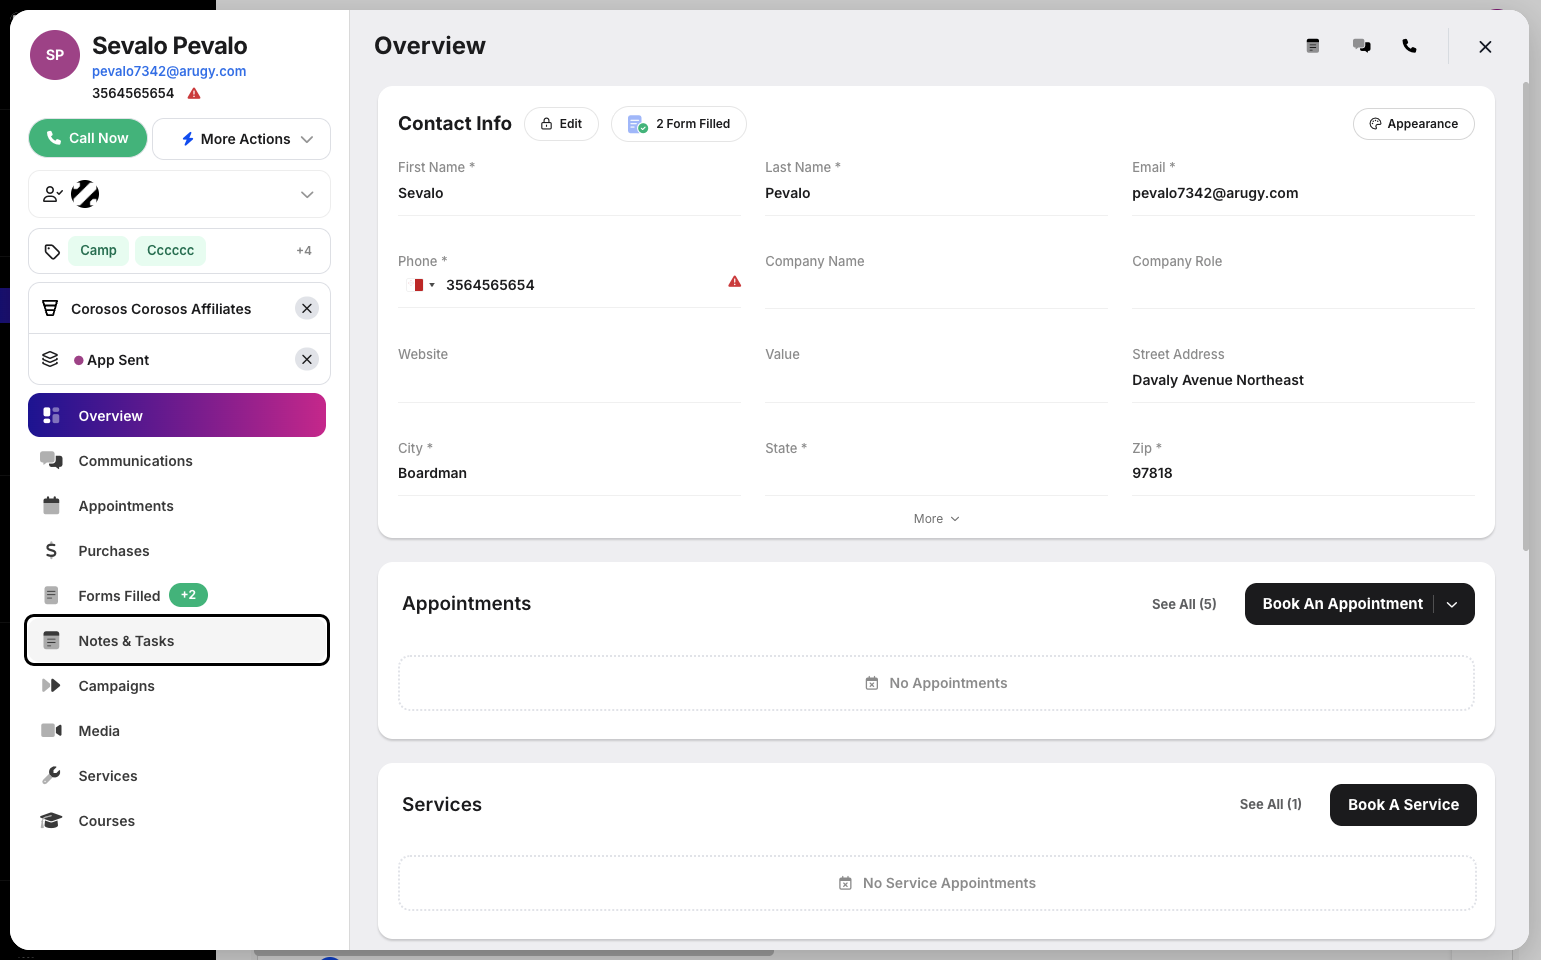This screenshot has width=1541, height=960.
Task: Click layers icon beside App Sent
Action: (x=50, y=360)
